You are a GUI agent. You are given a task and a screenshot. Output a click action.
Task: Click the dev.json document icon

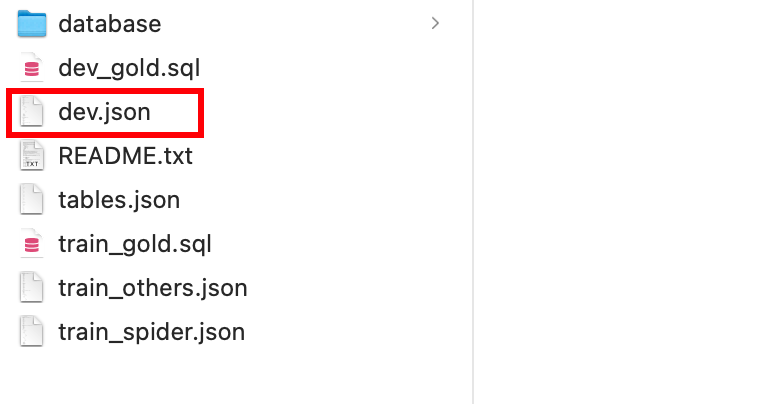point(32,112)
